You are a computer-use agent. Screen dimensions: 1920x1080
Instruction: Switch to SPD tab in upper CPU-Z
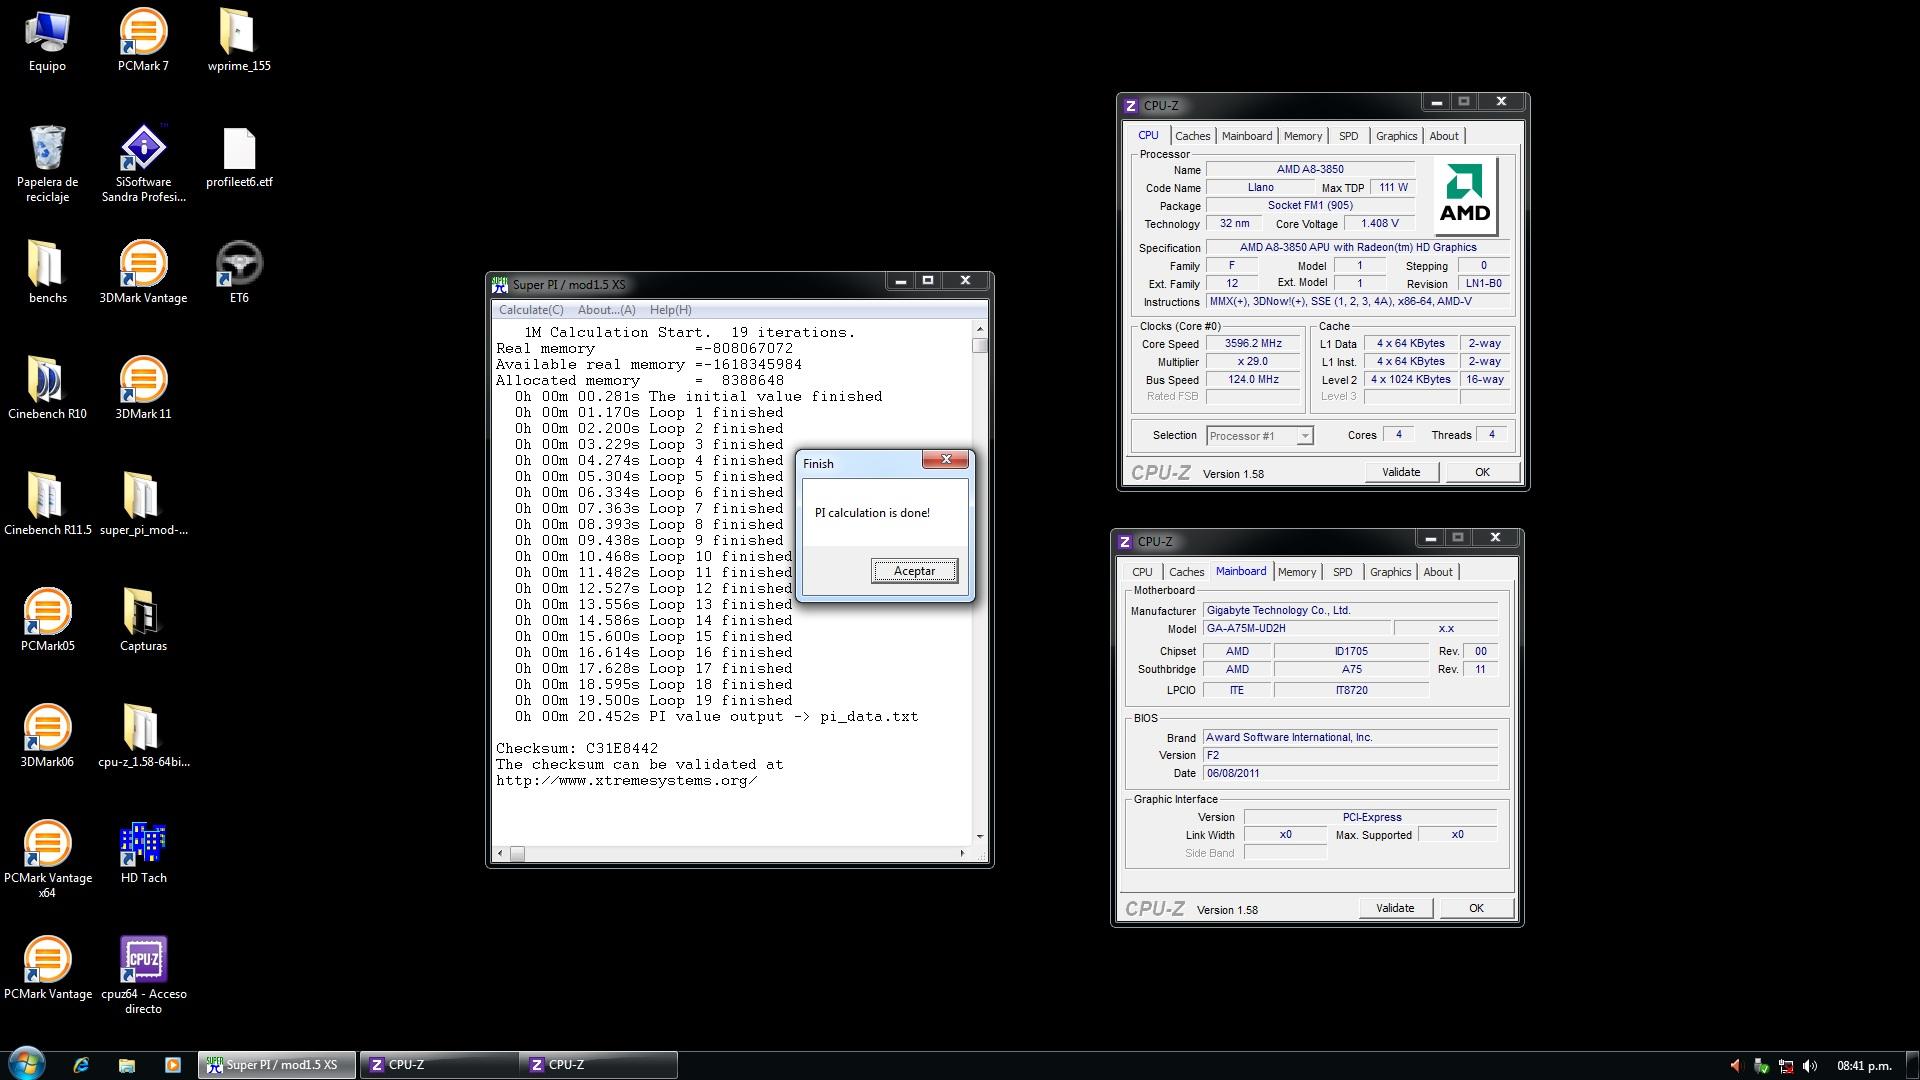point(1348,136)
